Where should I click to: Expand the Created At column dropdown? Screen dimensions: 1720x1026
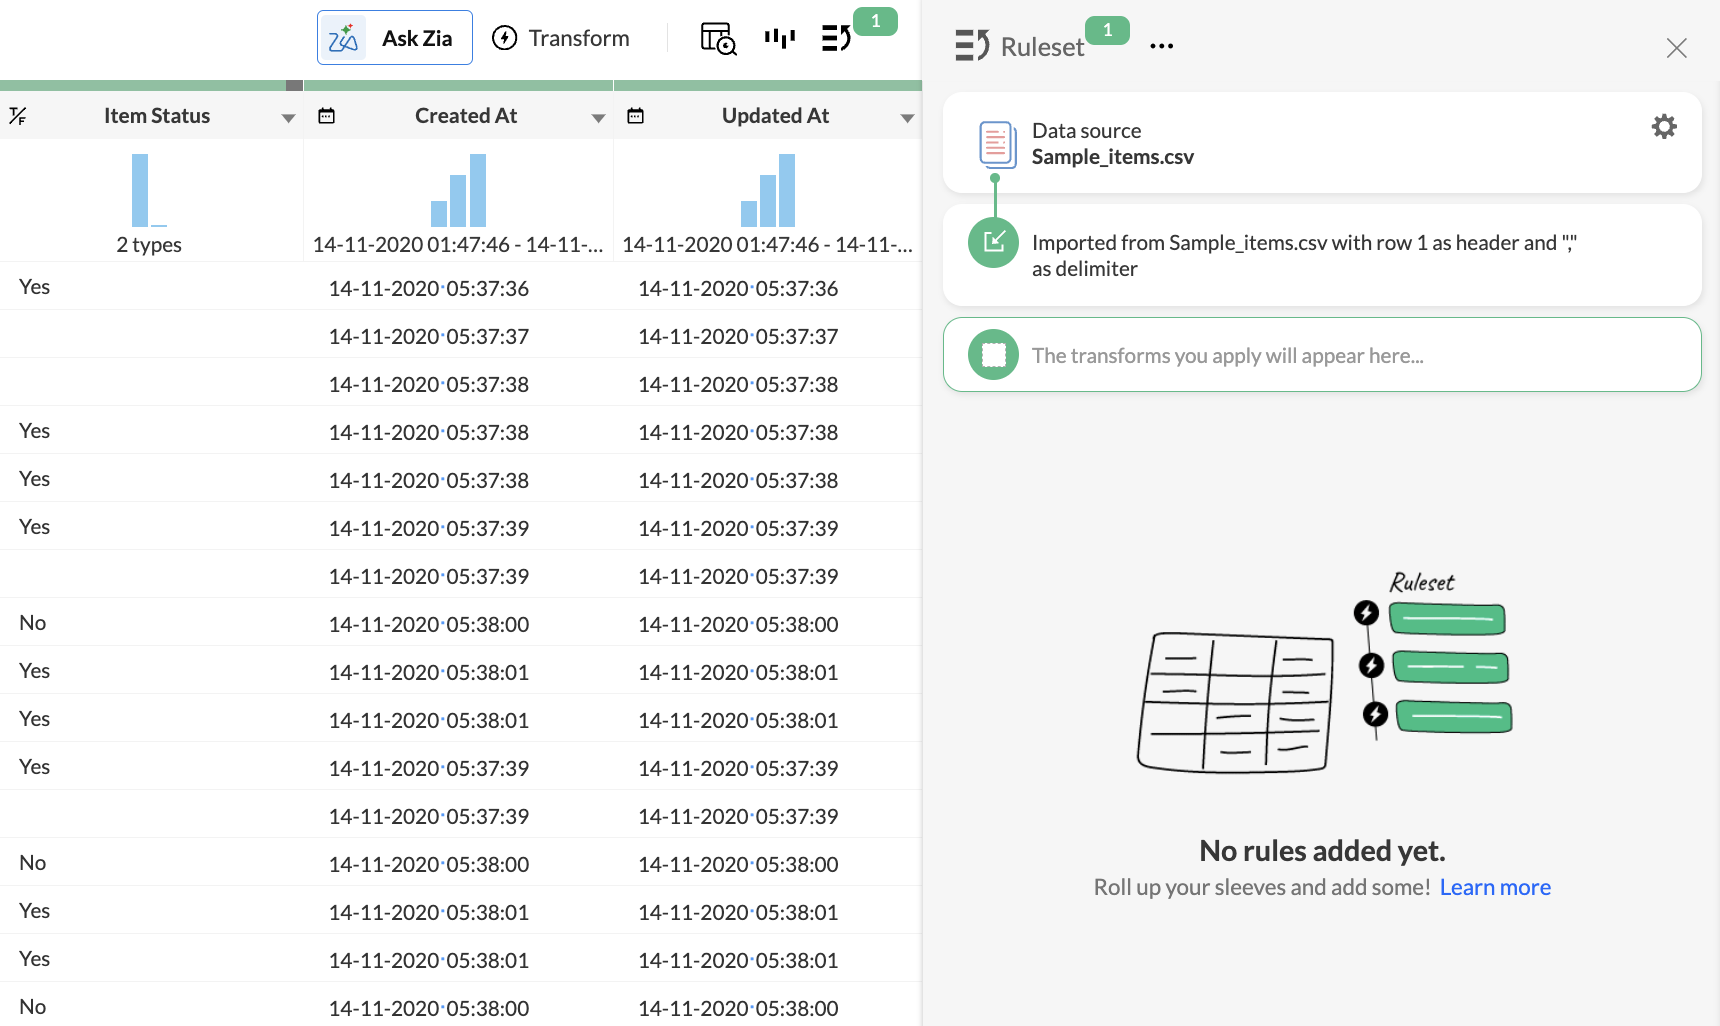point(598,118)
